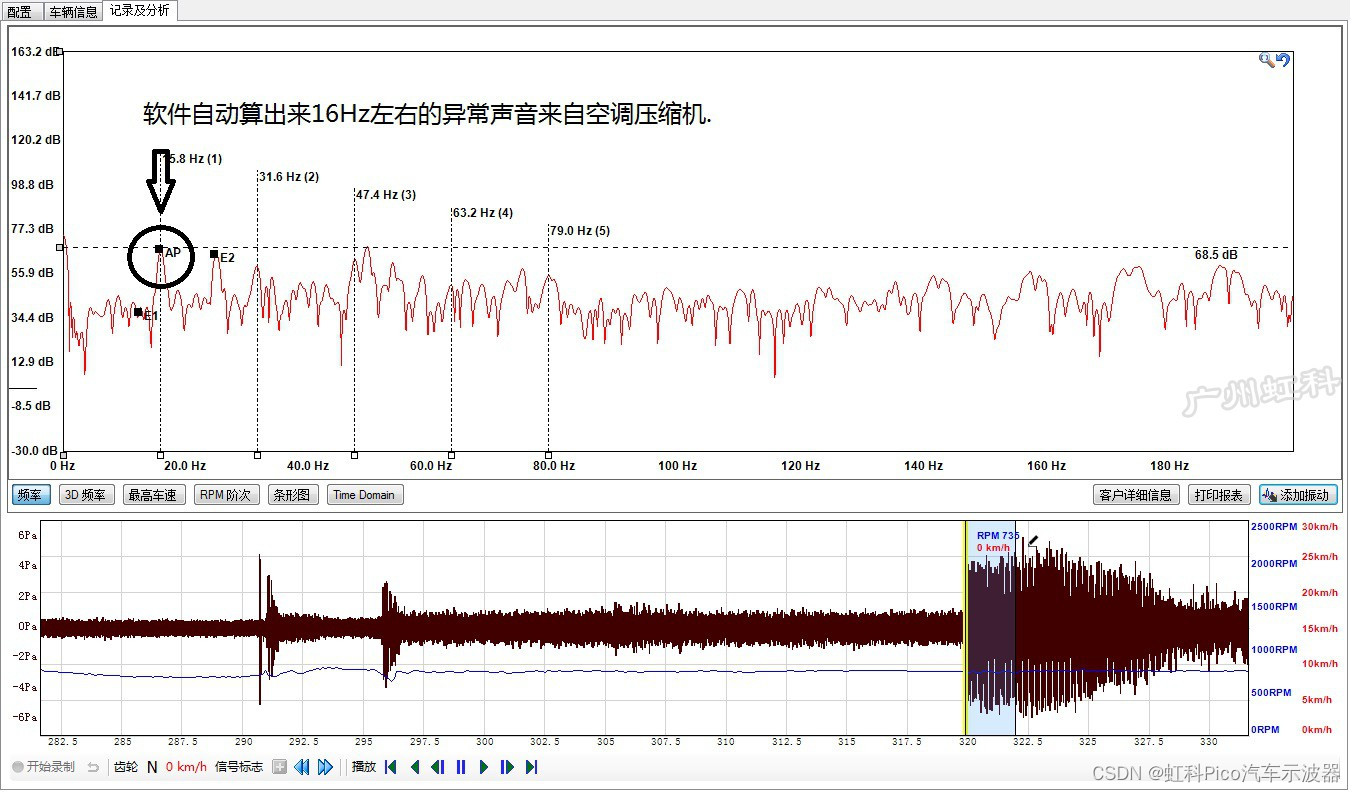
Task: Click the blue selected region in timeline
Action: tap(992, 628)
